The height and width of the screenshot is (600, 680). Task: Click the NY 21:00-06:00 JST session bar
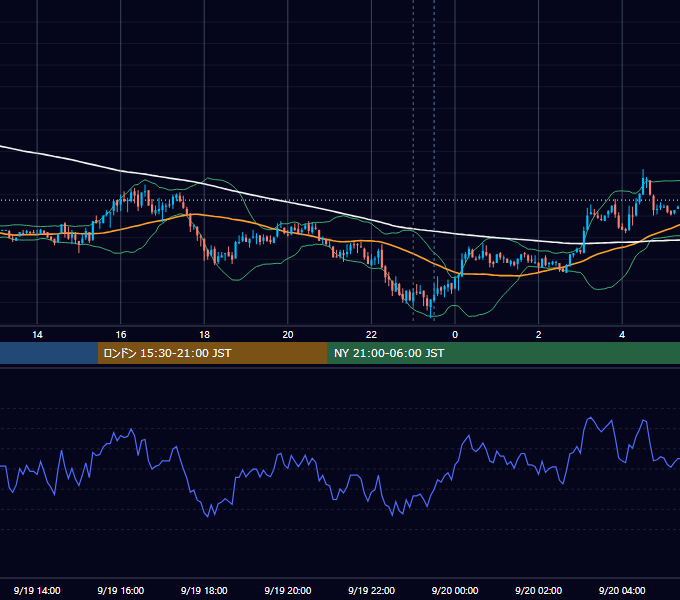[x=503, y=353]
